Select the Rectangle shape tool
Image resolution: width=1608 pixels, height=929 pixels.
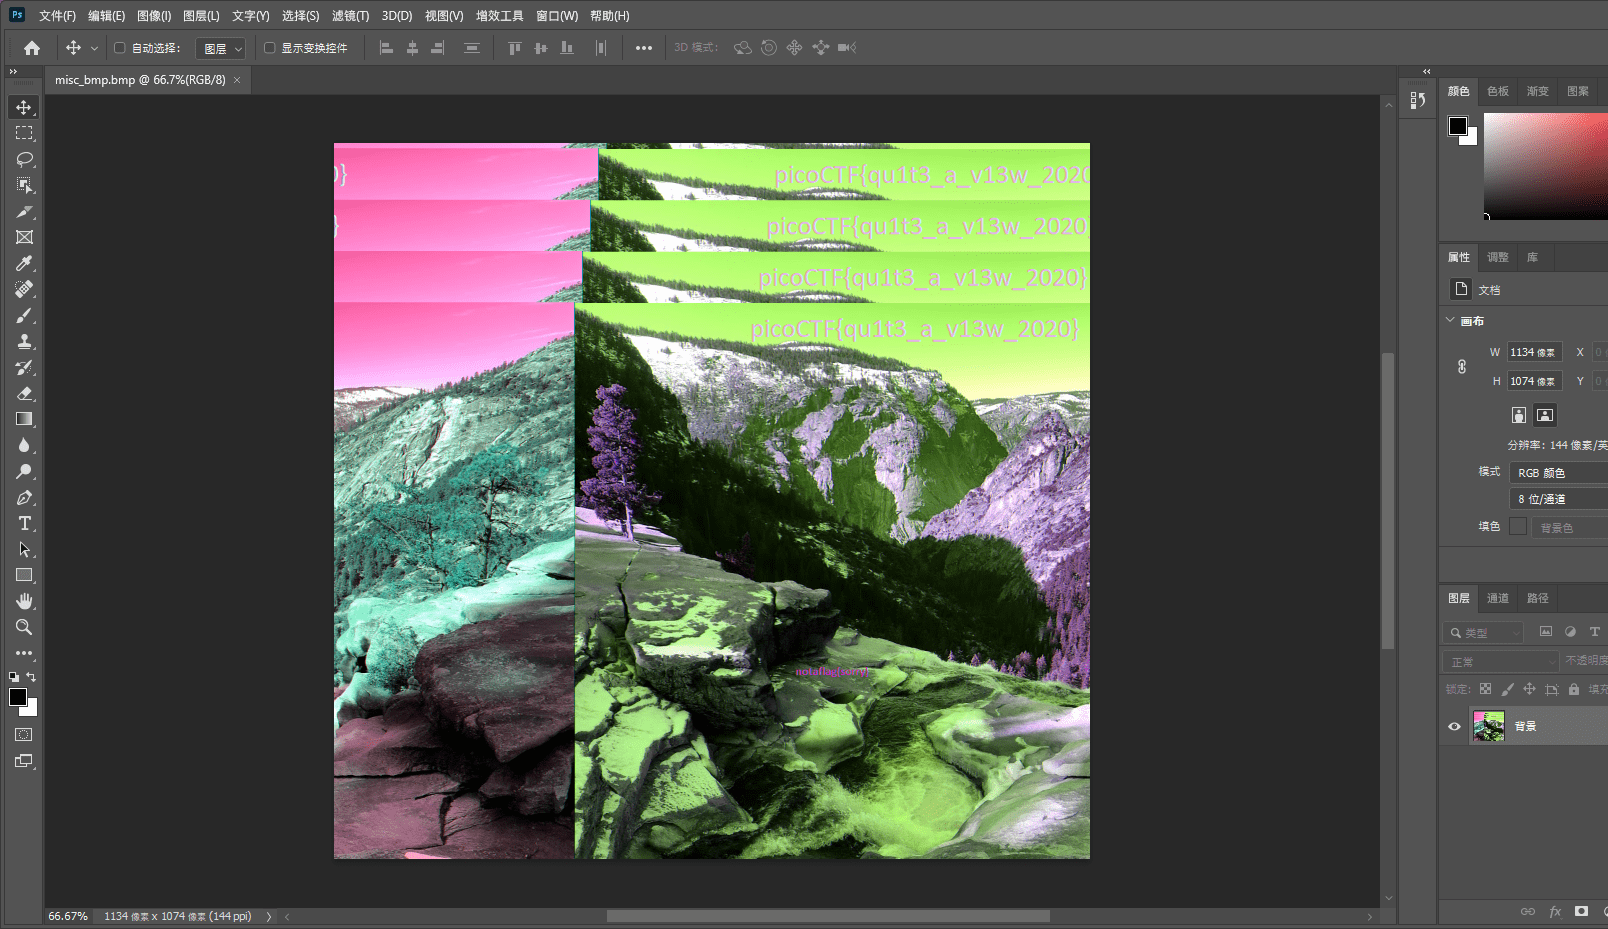[24, 575]
